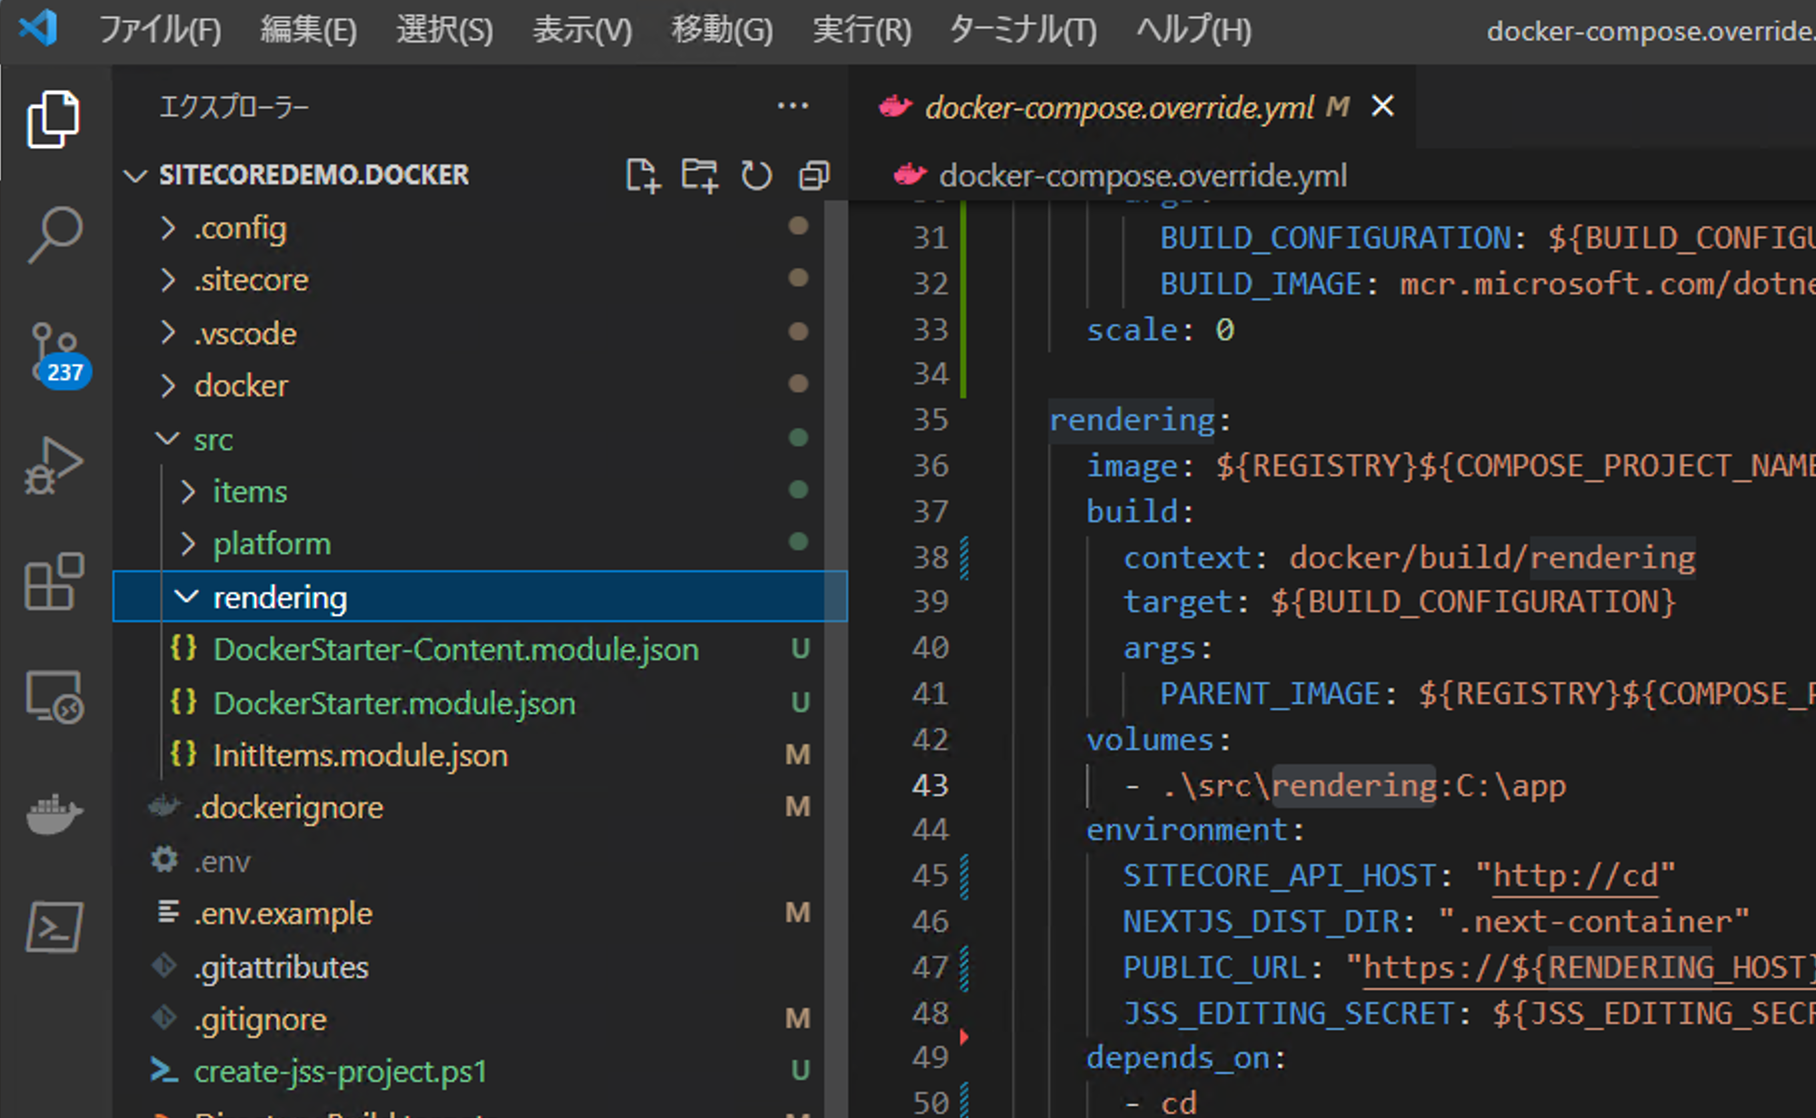Click git icon beside .gitattributes
Viewport: 1816px width, 1118px height.
164,966
